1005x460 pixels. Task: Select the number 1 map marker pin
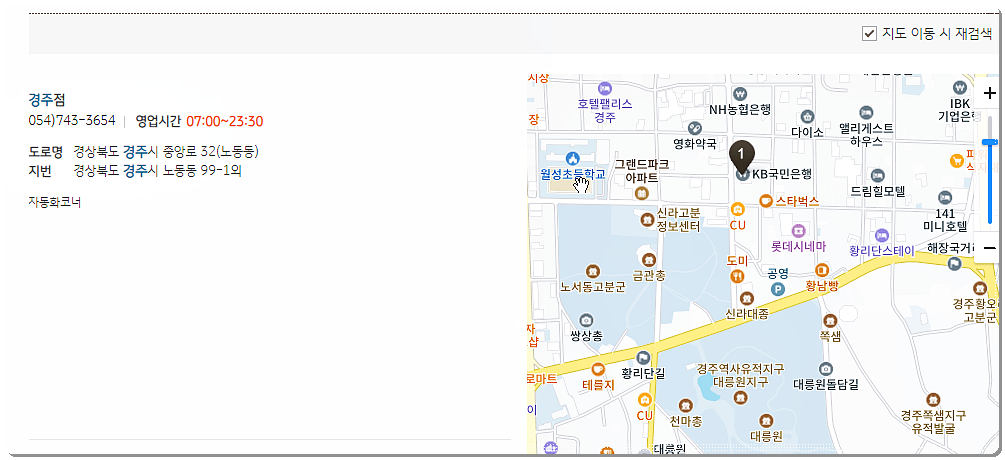742,156
